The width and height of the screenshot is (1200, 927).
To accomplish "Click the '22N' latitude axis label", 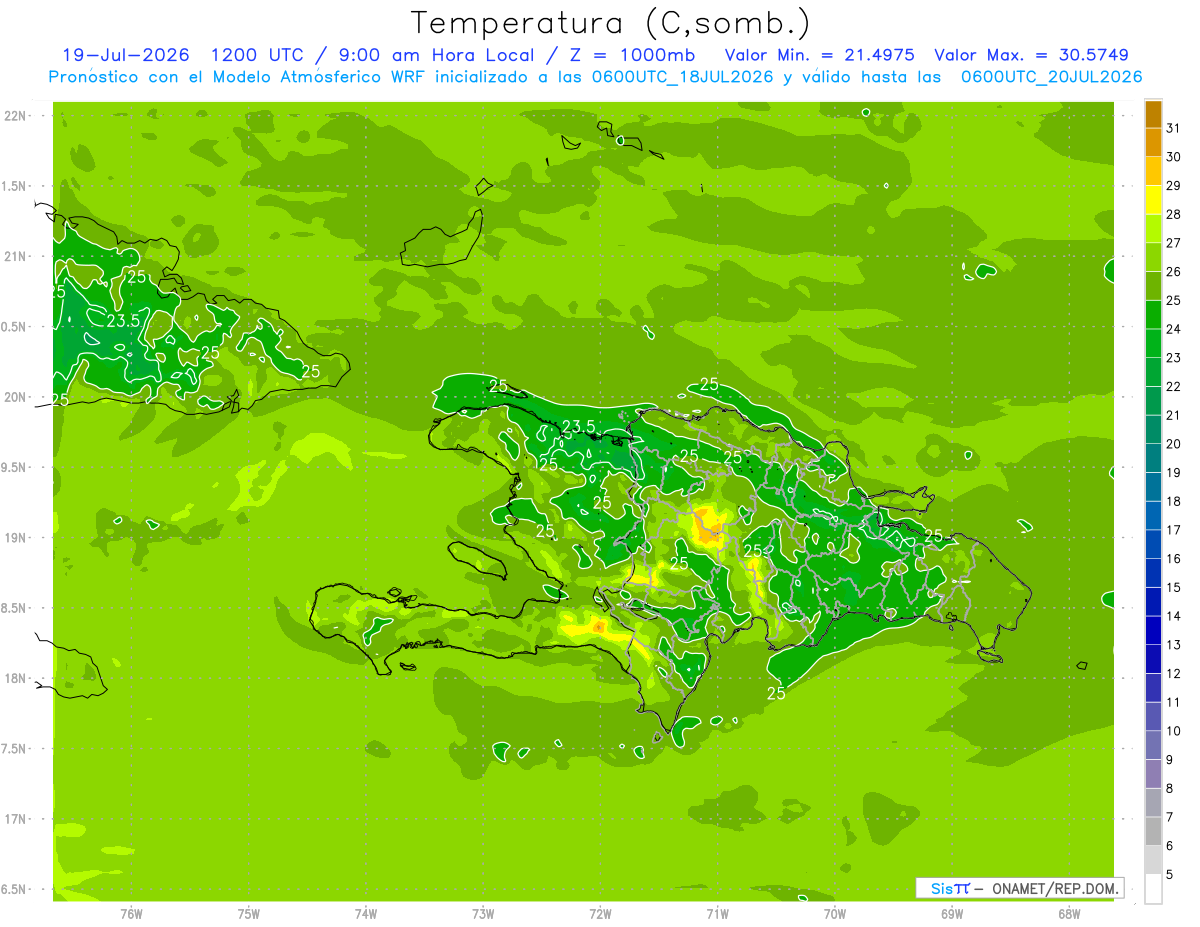I will 14,116.
